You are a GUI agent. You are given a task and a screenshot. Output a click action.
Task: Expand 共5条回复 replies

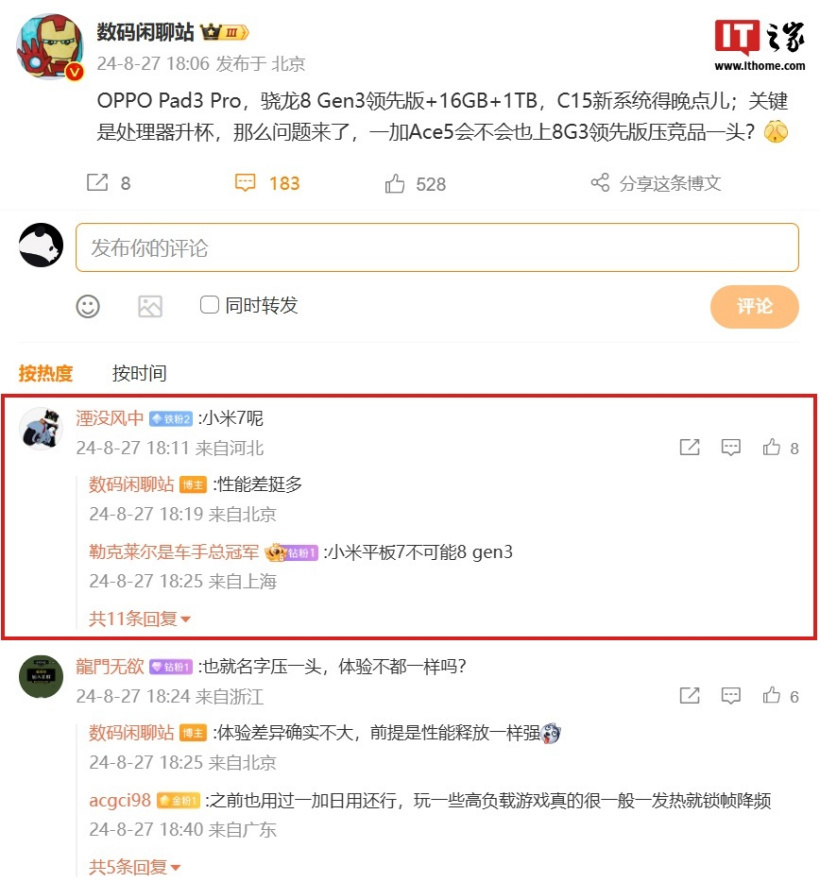coord(134,867)
